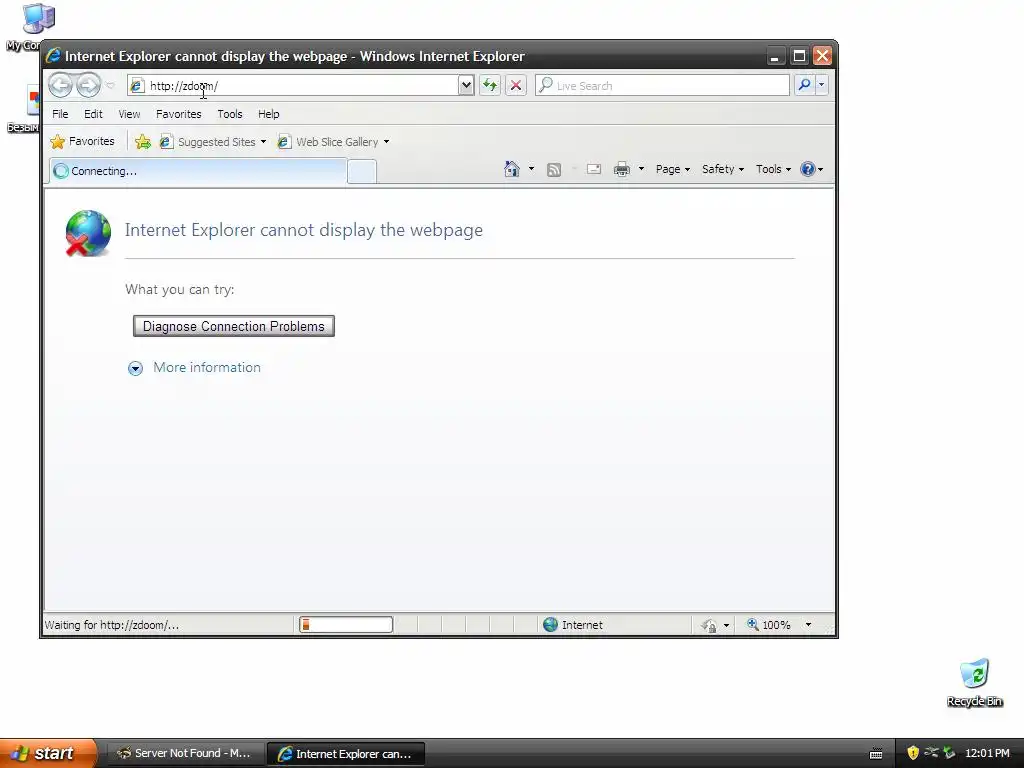Viewport: 1024px width, 768px height.
Task: Click into the Live Search box
Action: point(662,86)
